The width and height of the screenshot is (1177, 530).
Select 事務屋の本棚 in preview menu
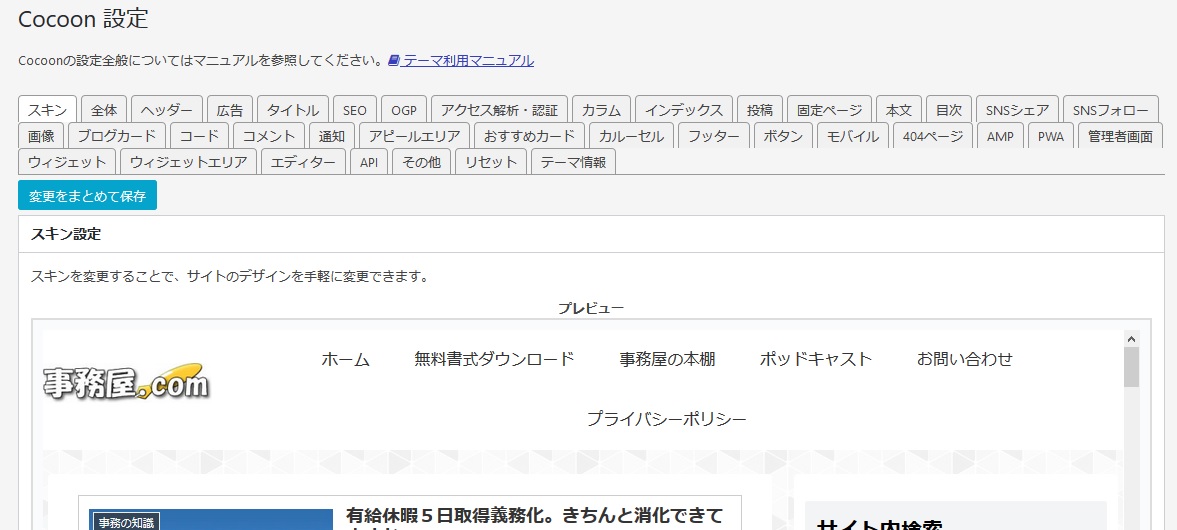tap(667, 359)
